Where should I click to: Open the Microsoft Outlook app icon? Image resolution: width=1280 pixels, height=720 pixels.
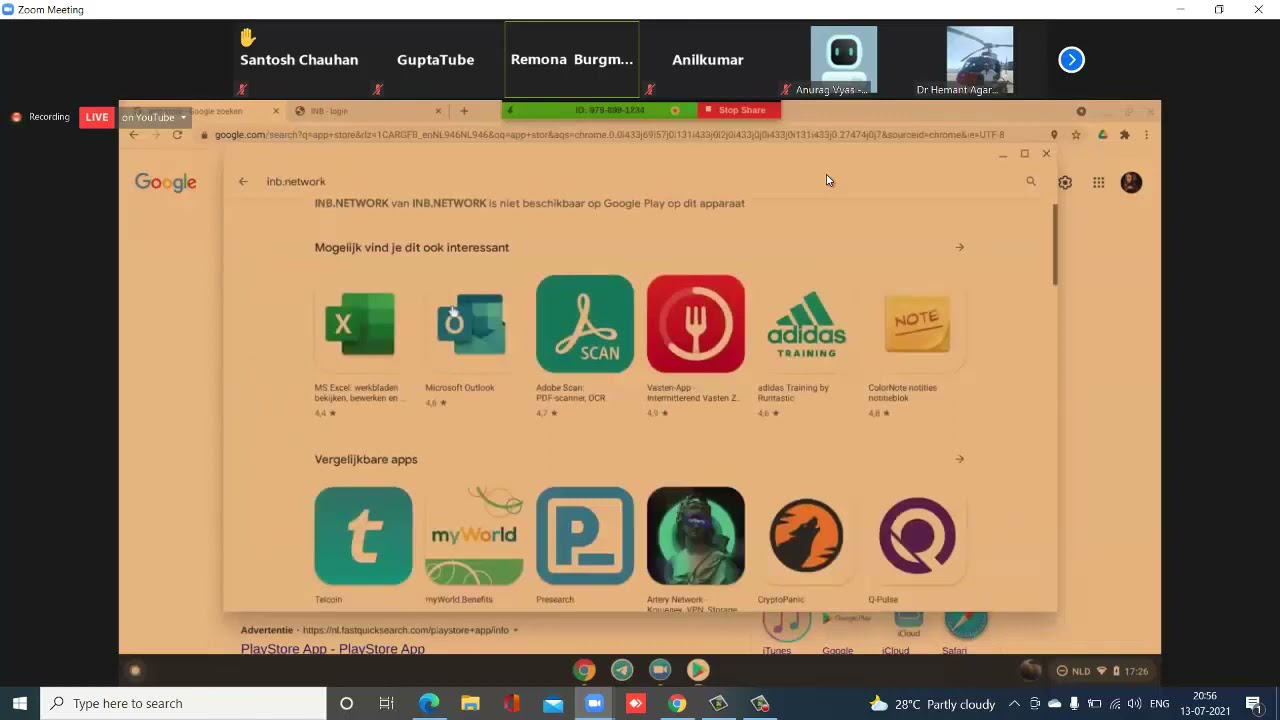tap(473, 324)
